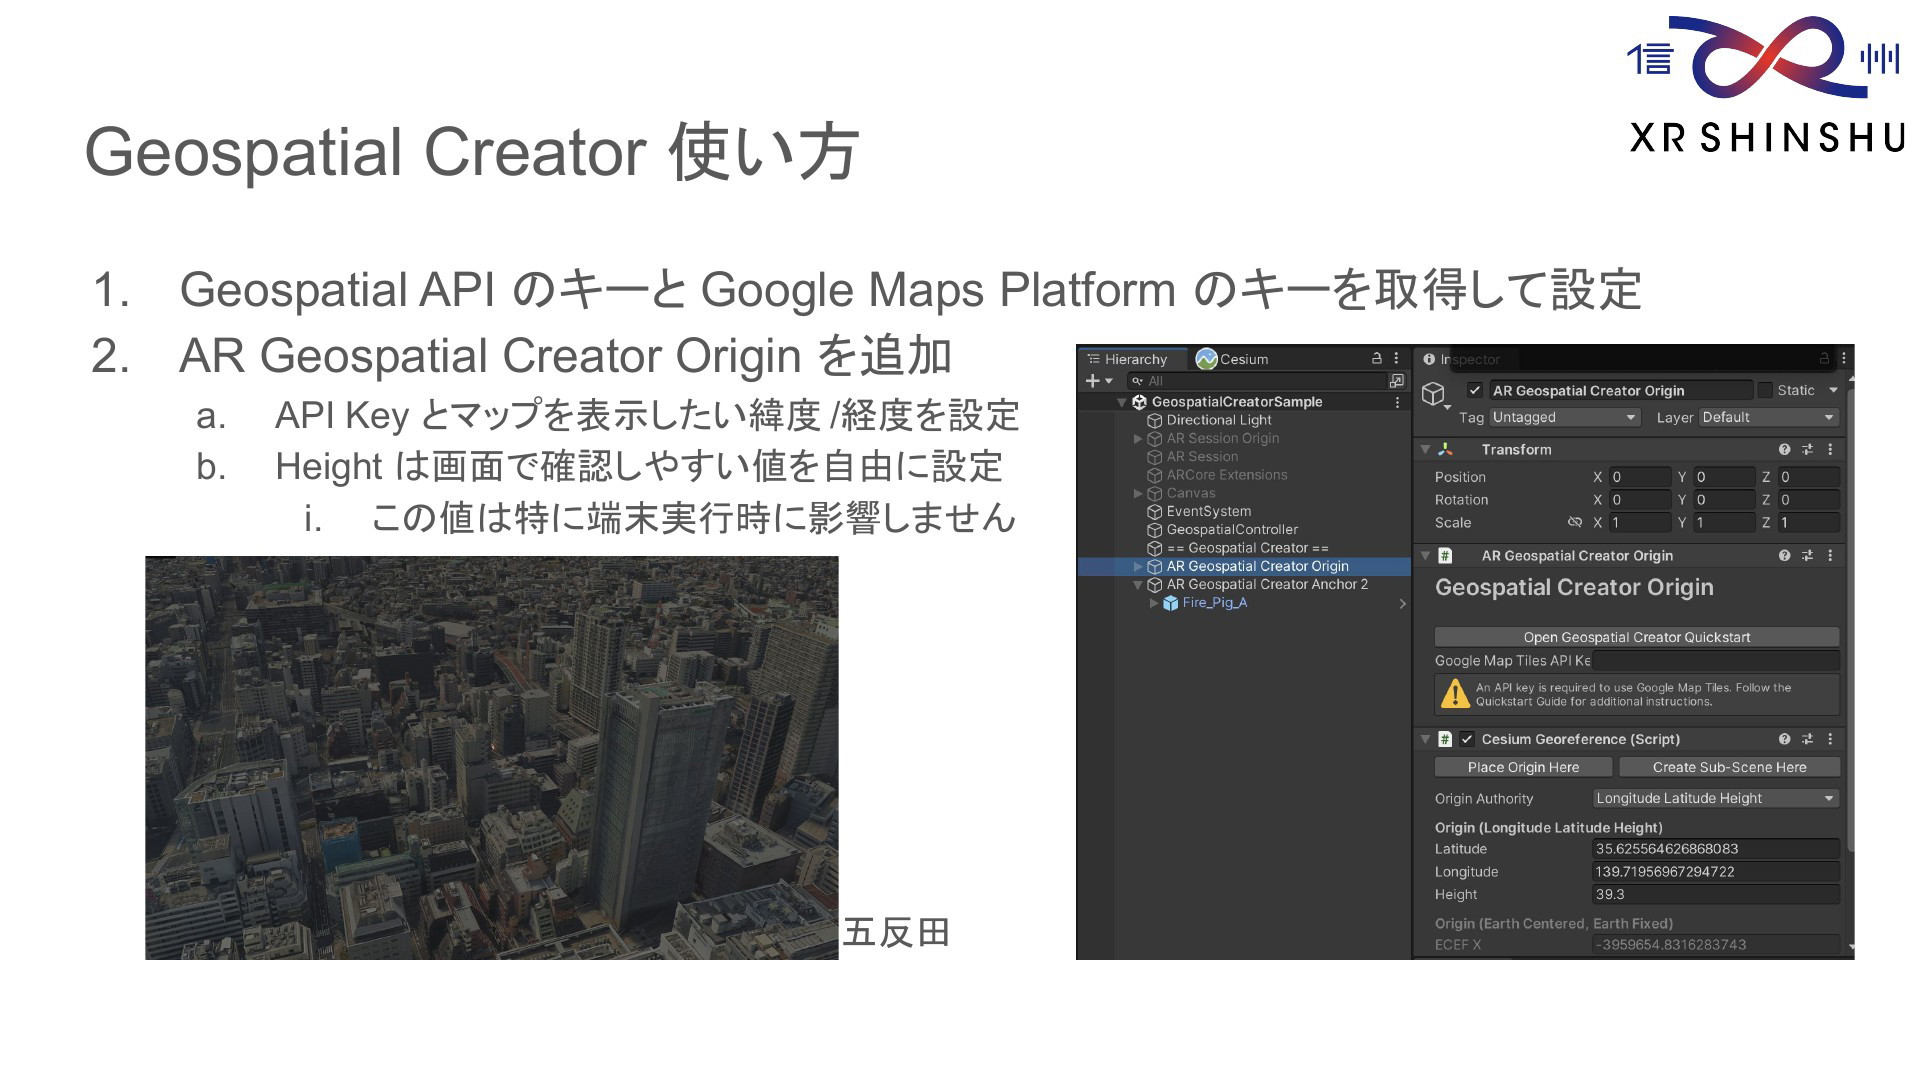The height and width of the screenshot is (1080, 1920).
Task: Click the Cesium Georeference script icon
Action: 1445,740
